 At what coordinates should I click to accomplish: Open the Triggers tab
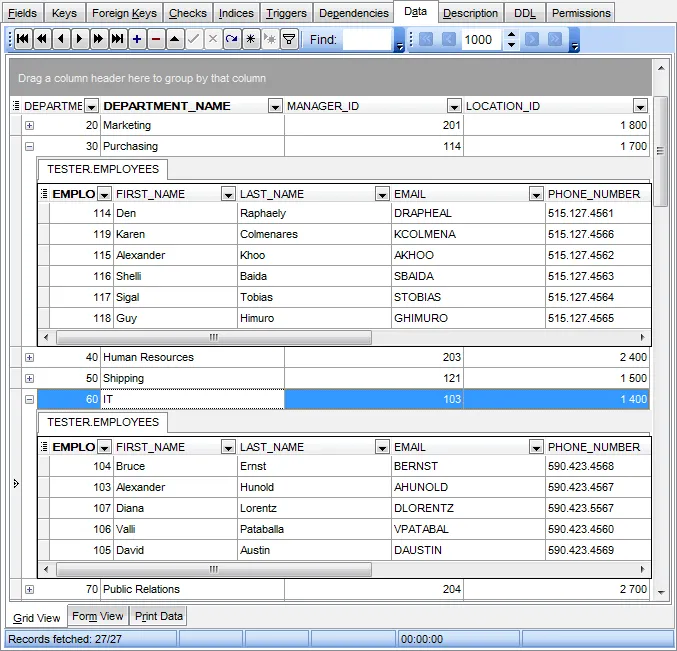point(286,13)
